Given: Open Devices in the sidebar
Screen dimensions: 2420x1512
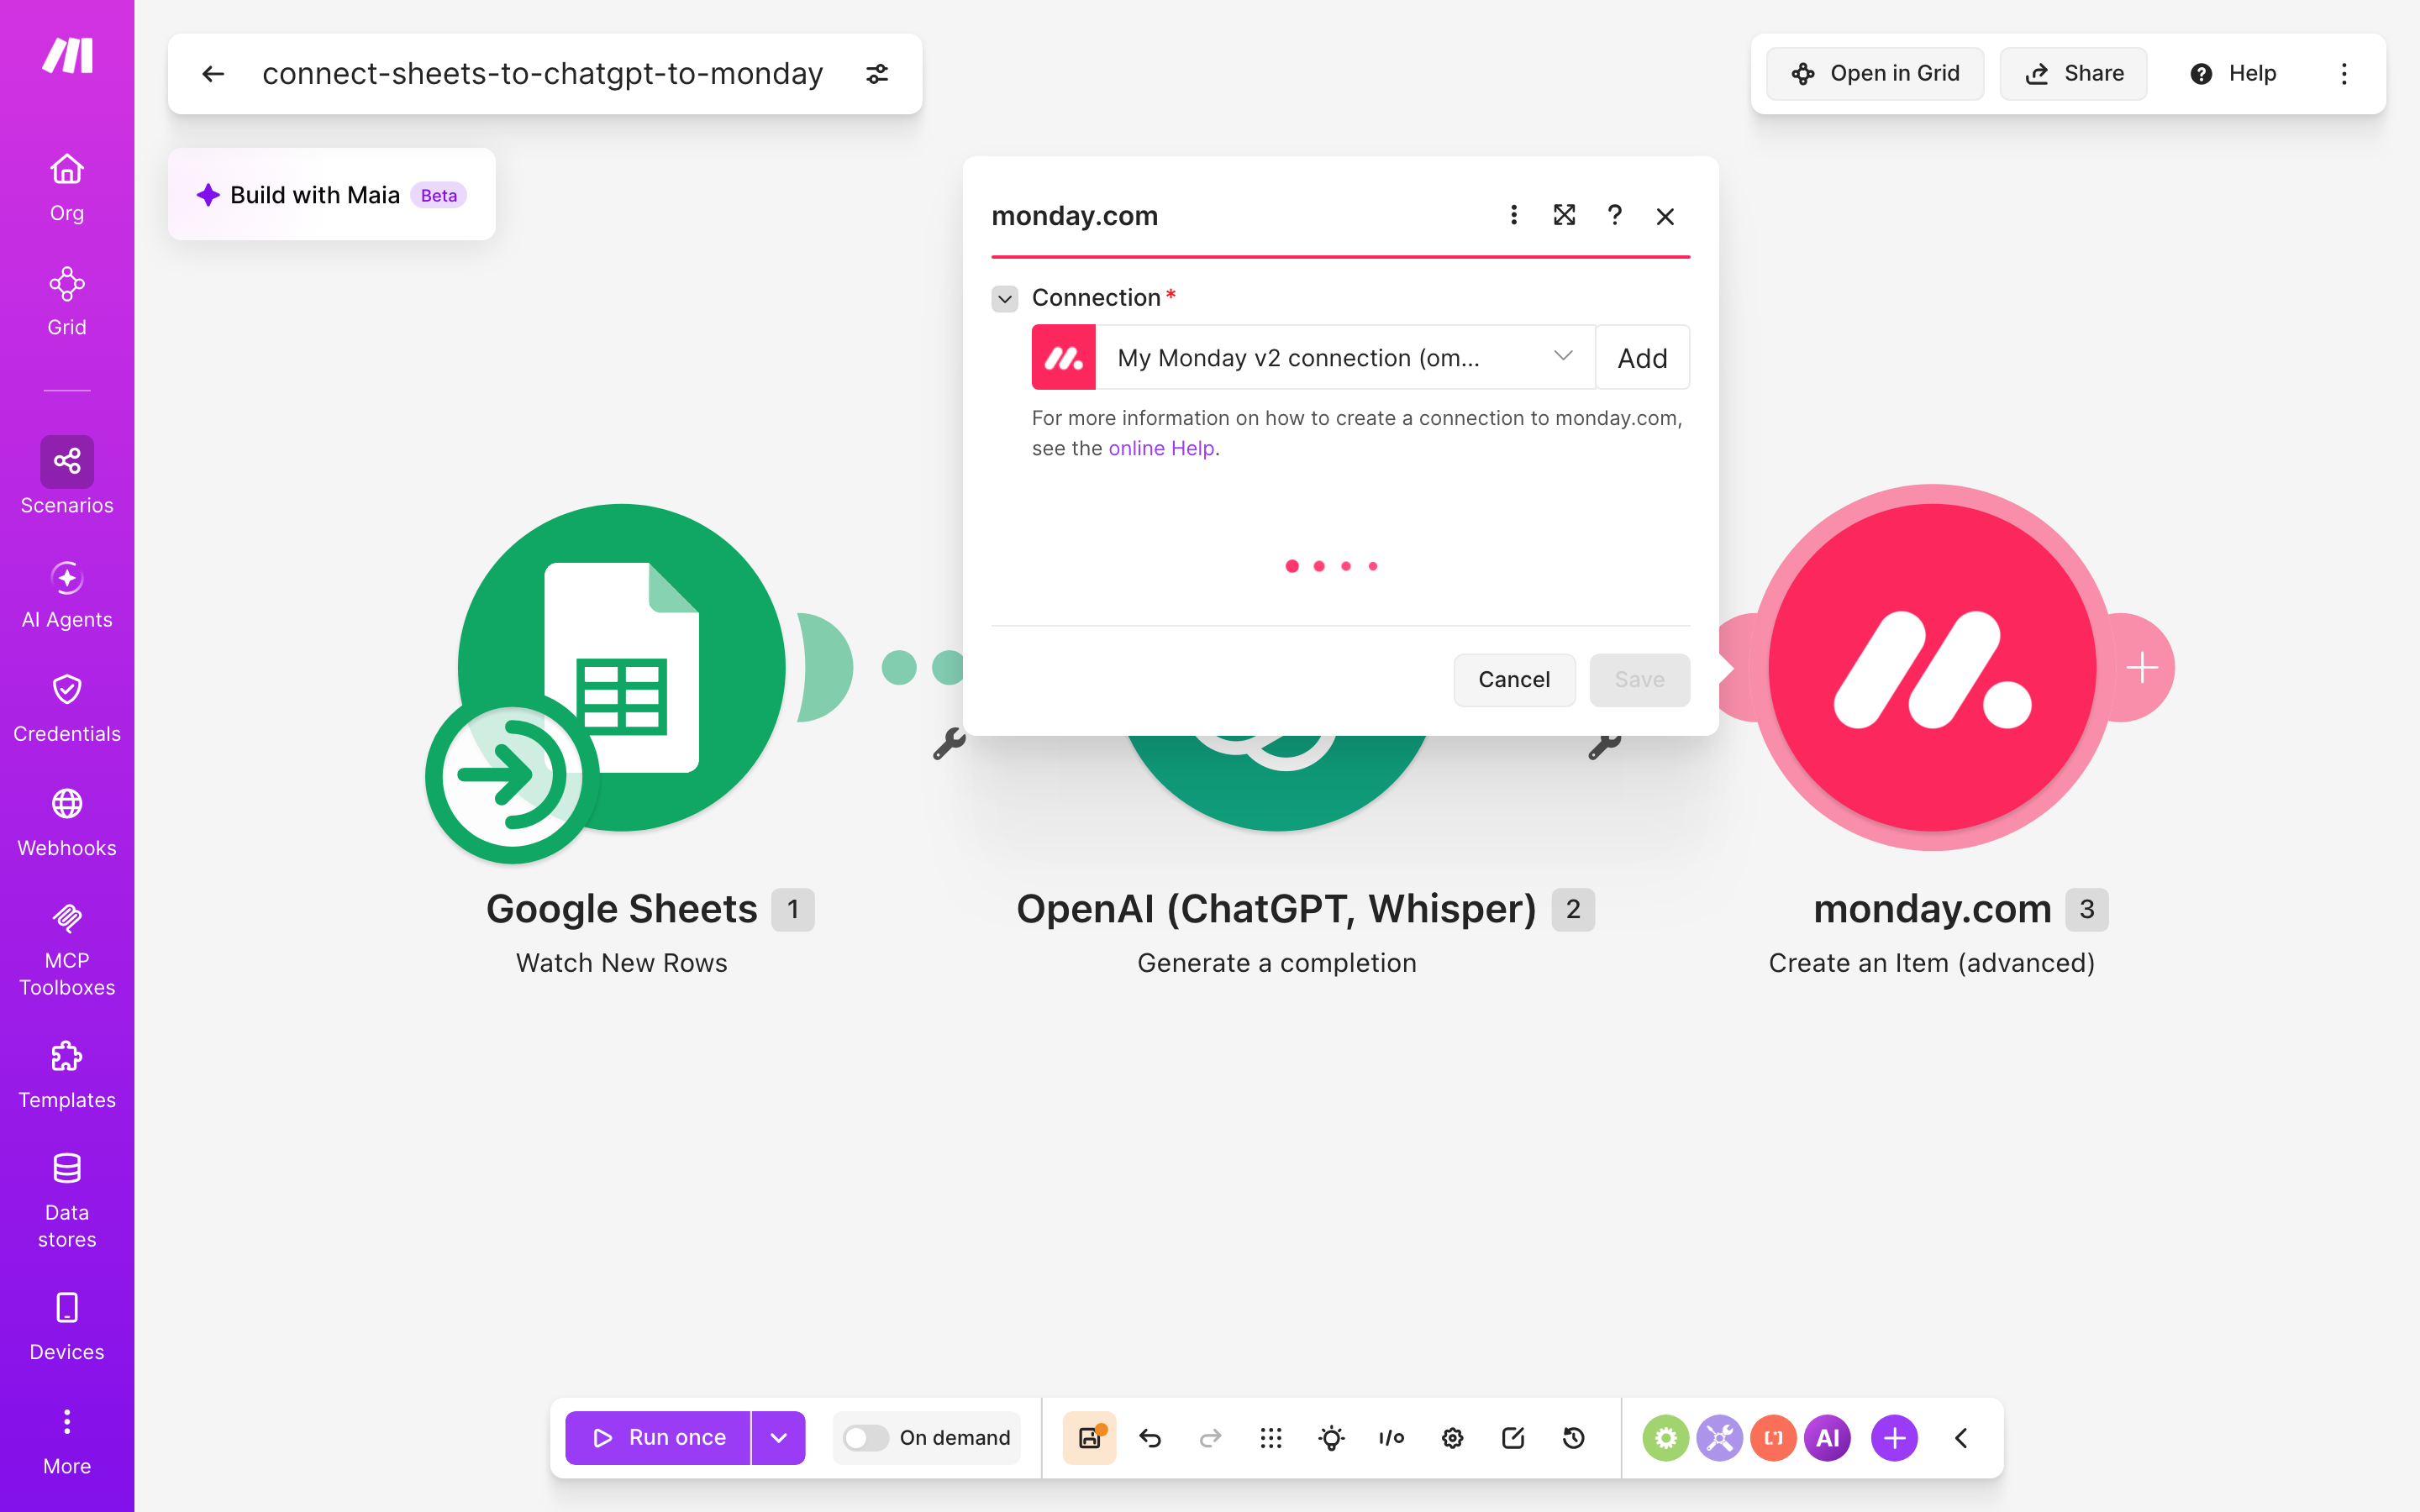Looking at the screenshot, I should click(x=67, y=1327).
